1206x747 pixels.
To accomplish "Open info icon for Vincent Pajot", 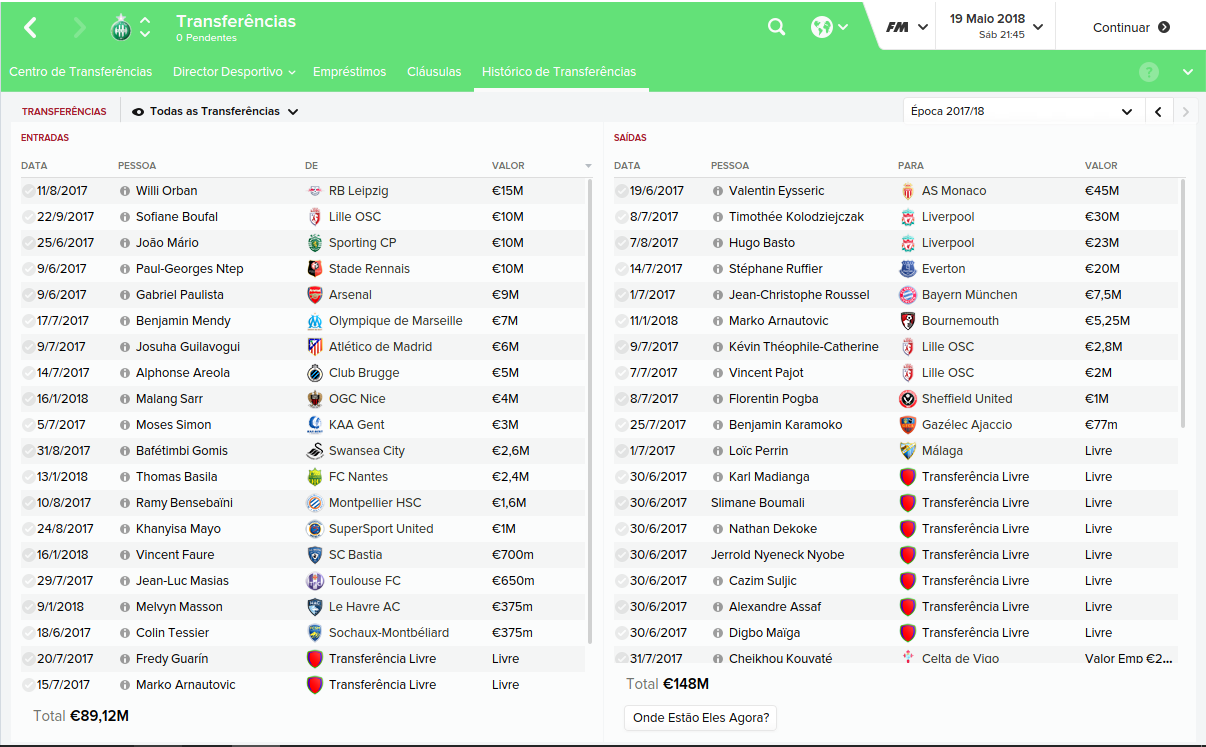I will coord(718,372).
